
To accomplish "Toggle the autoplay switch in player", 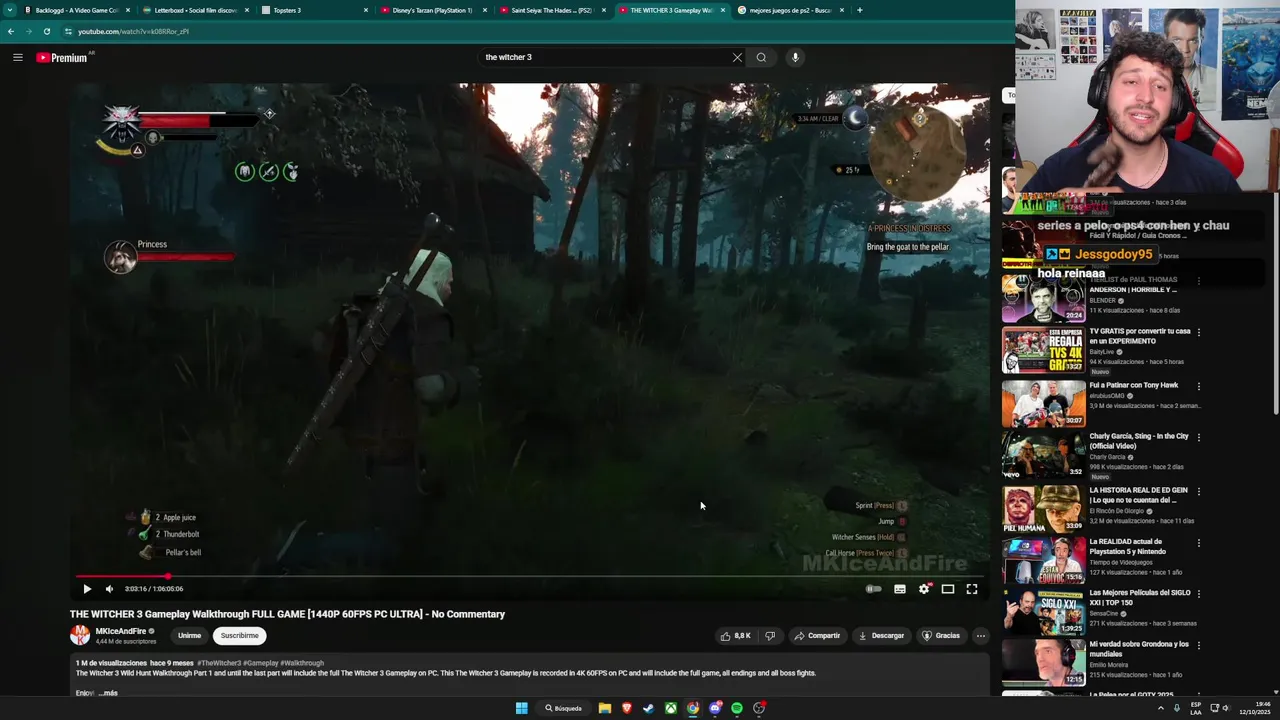I will click(x=874, y=589).
